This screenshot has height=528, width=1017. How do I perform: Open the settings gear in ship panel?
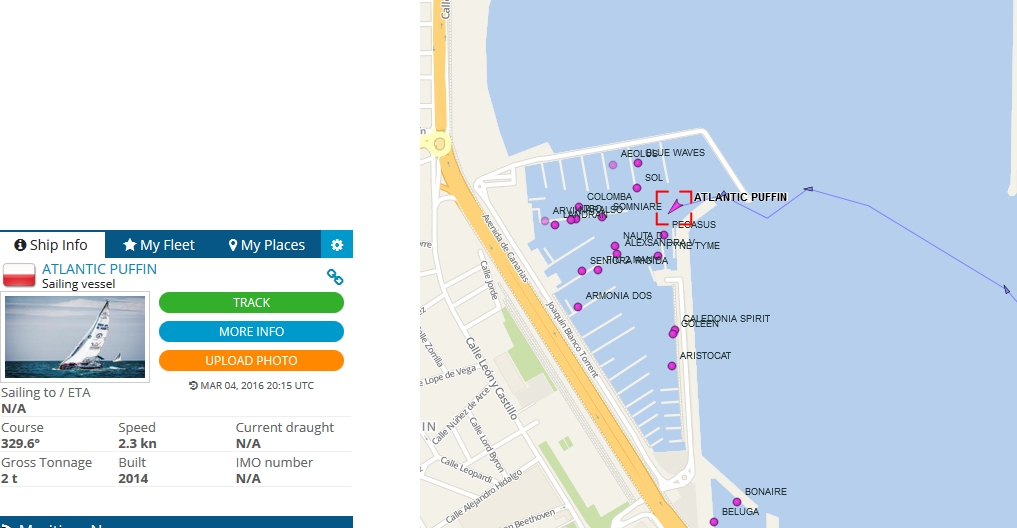(337, 245)
